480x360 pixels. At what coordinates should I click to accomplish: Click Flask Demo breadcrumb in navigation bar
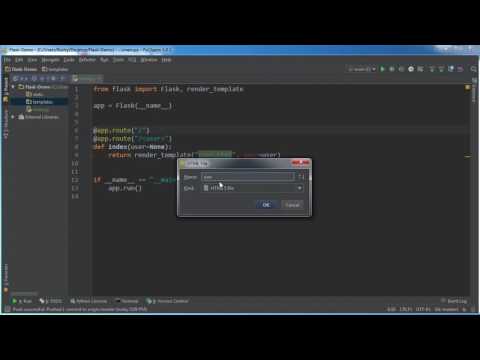click(21, 69)
